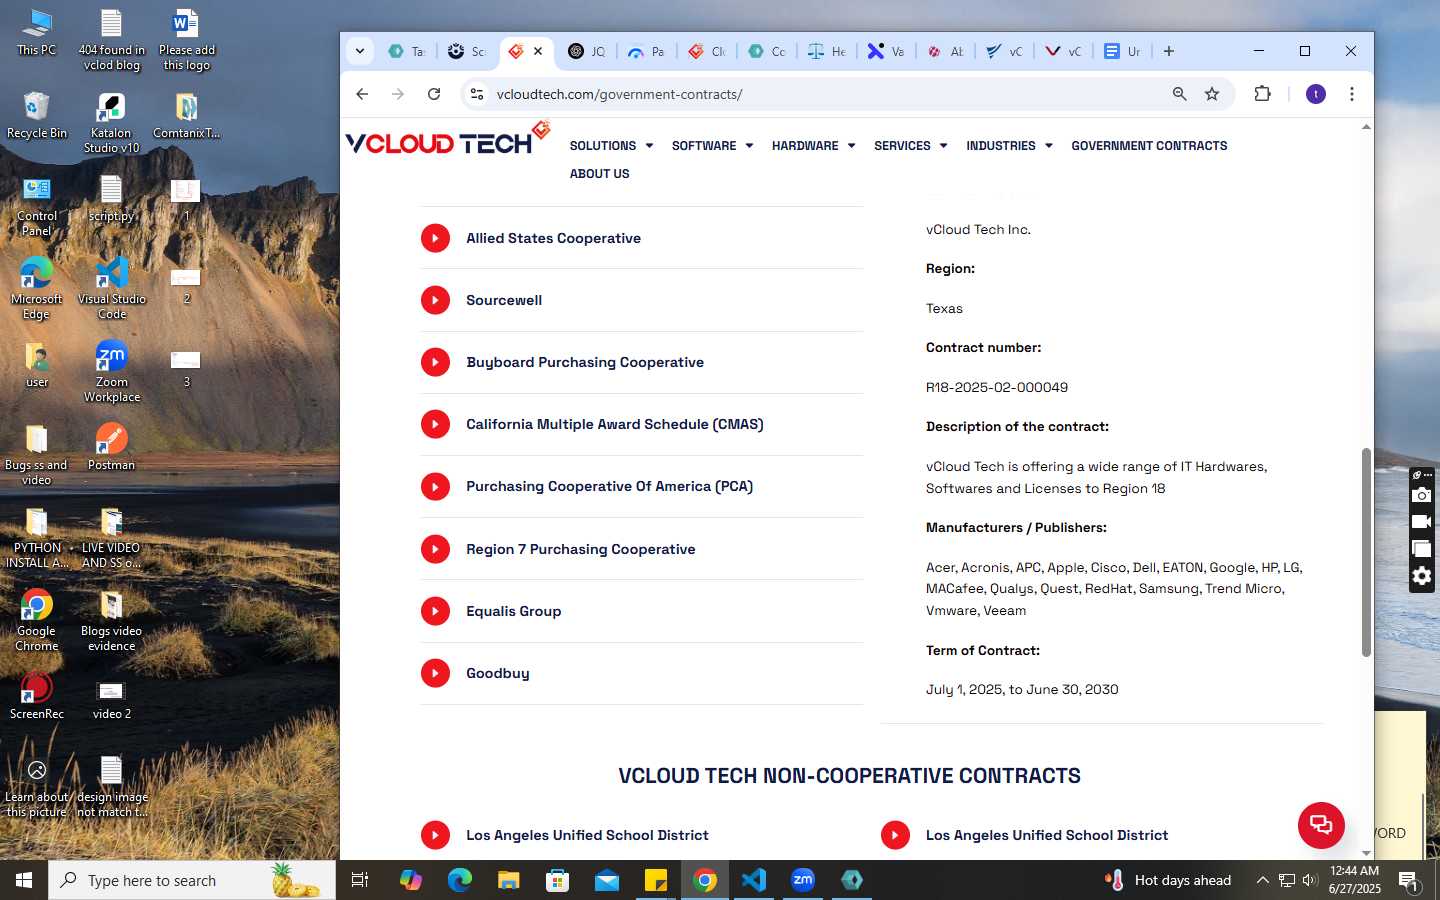Click the zoom magnifier in address bar
Viewport: 1440px width, 900px height.
click(1180, 94)
